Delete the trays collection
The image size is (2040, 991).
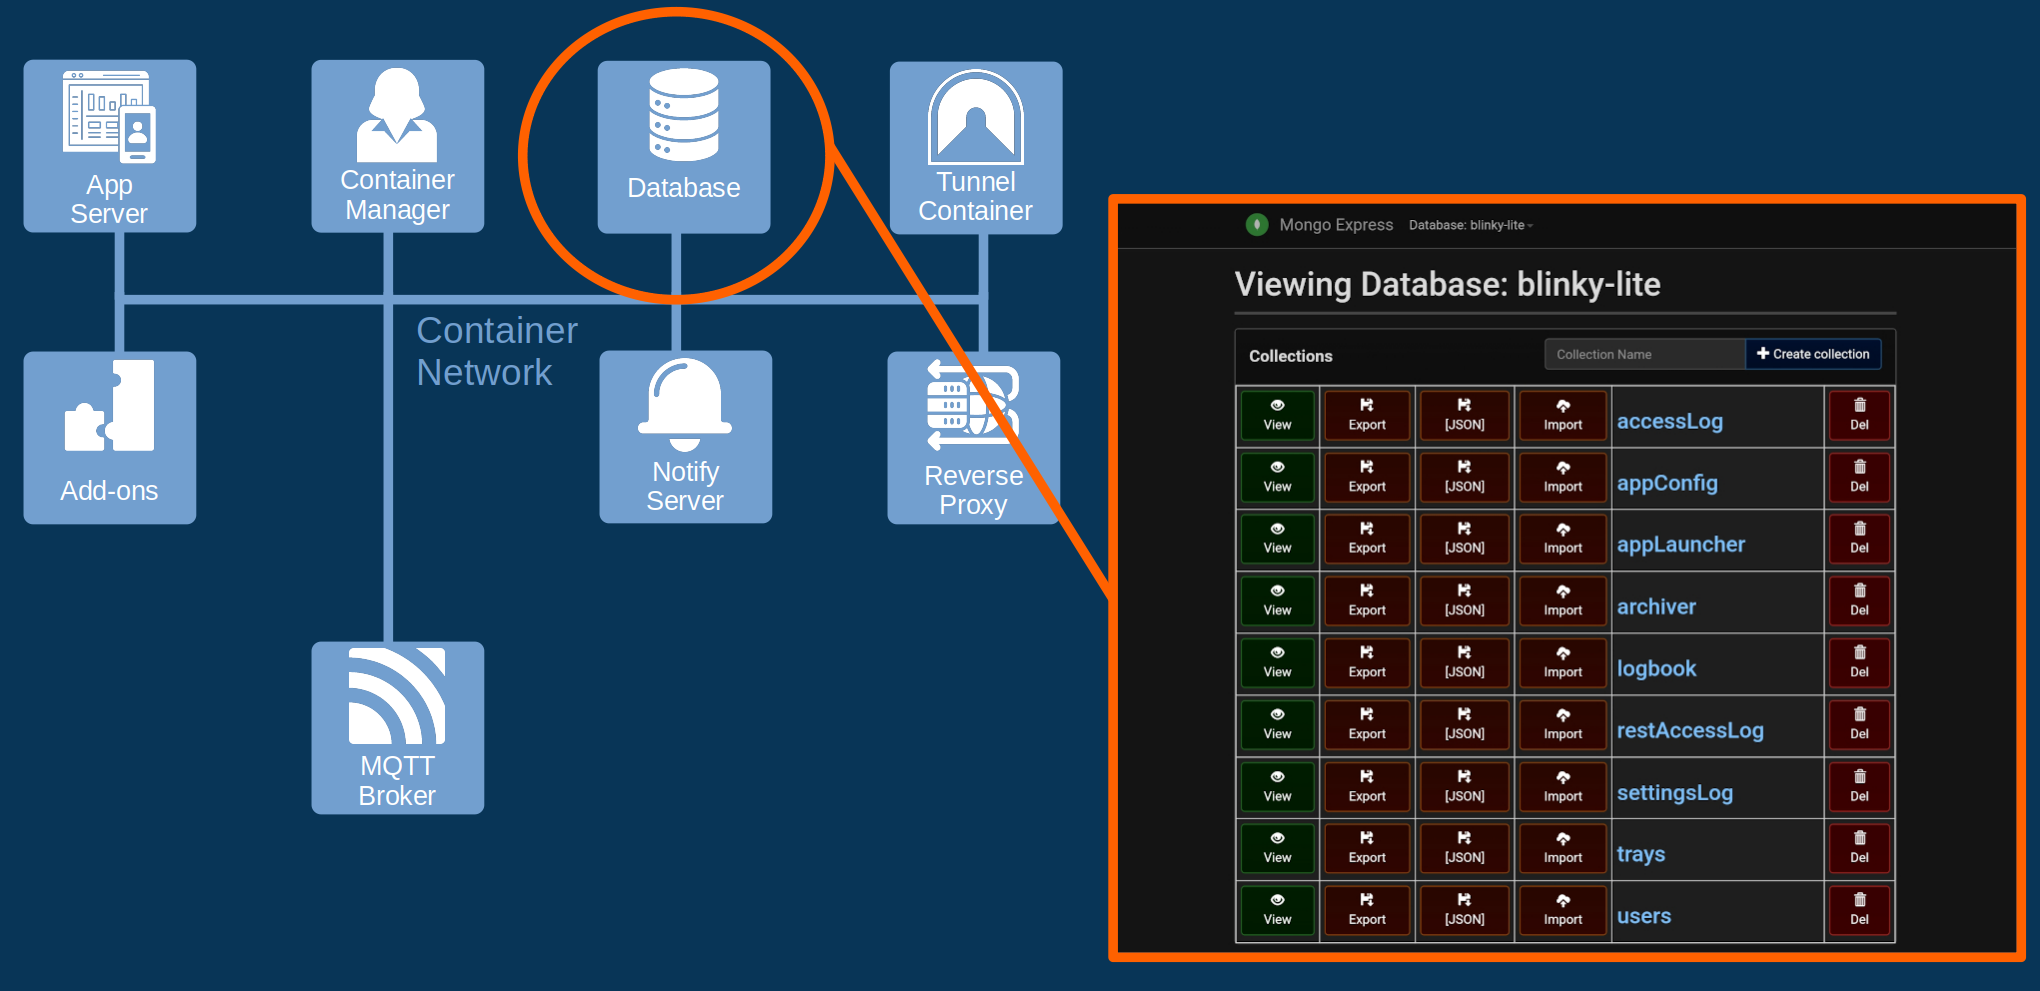(x=1859, y=850)
